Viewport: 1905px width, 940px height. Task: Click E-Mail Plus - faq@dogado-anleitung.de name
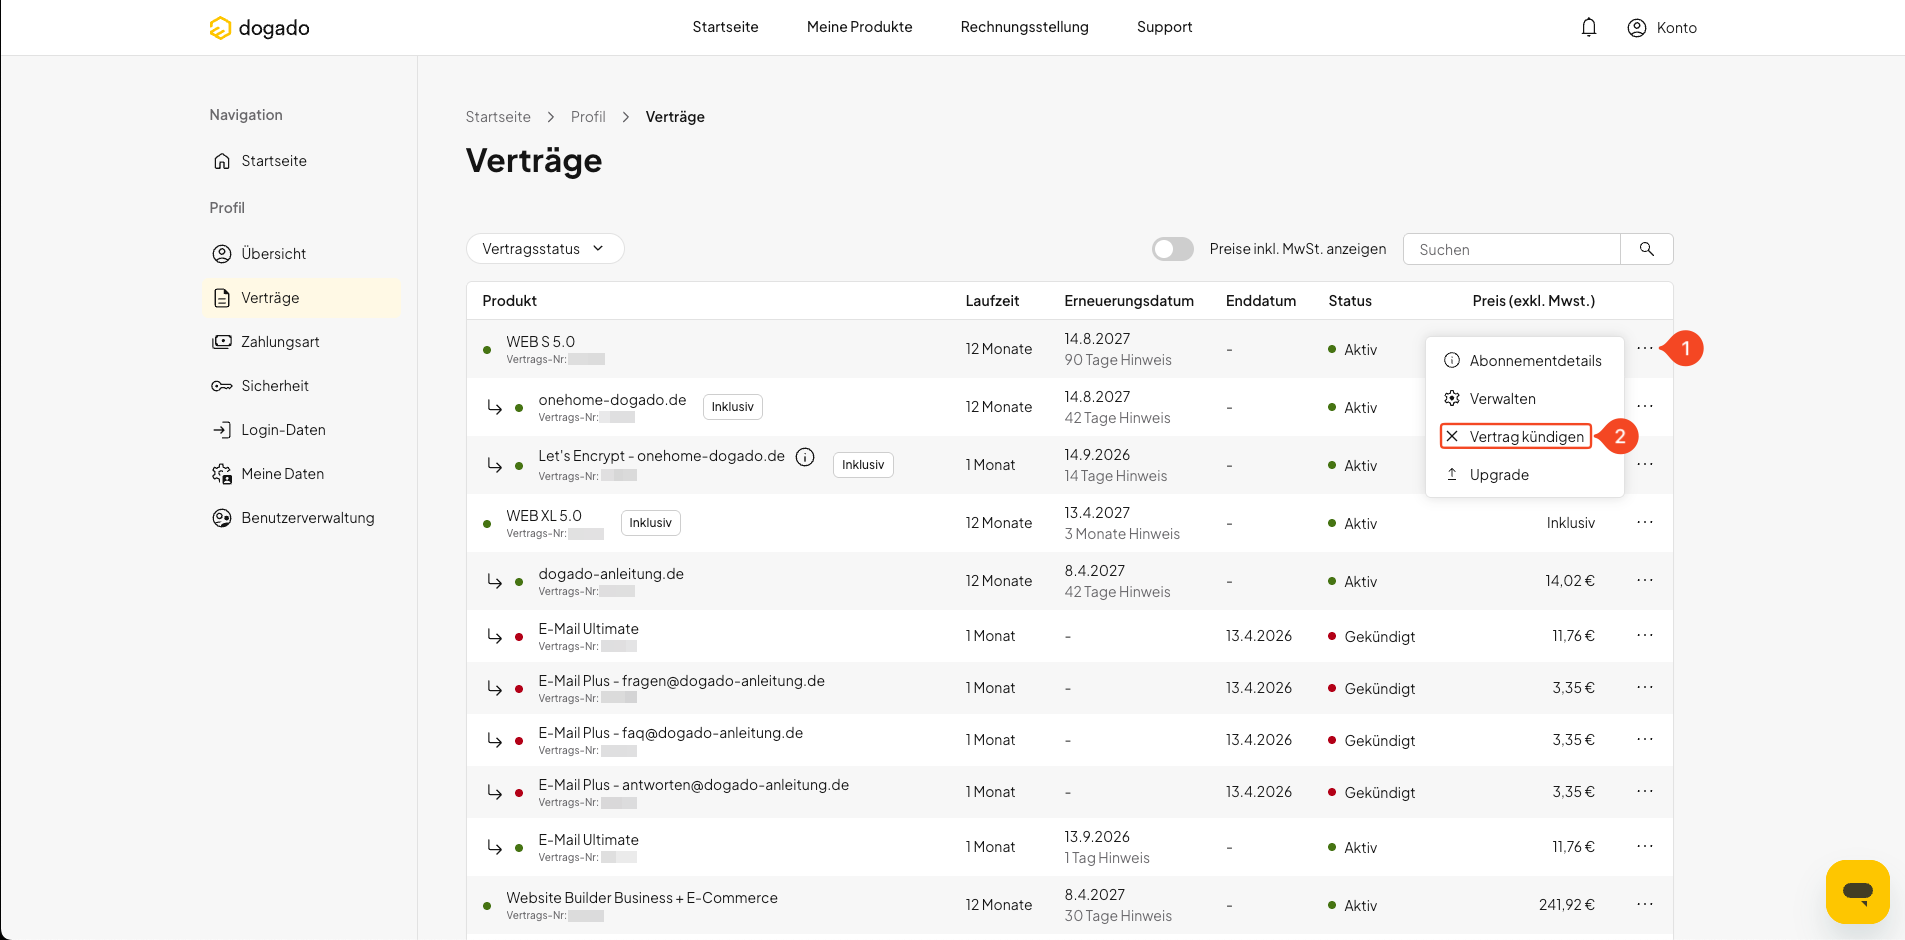pyautogui.click(x=671, y=733)
